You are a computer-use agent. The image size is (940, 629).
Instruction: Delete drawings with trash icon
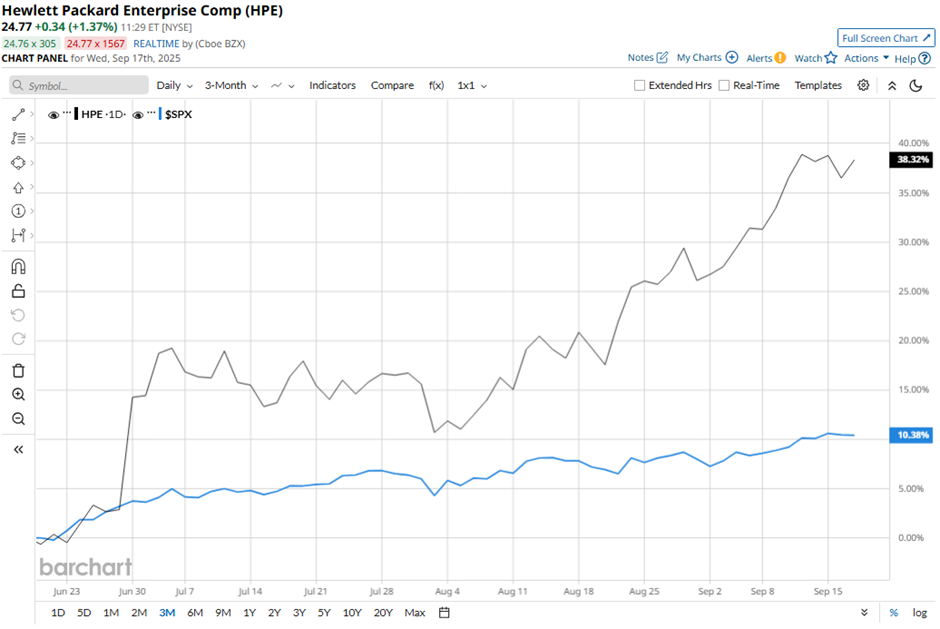pyautogui.click(x=18, y=371)
